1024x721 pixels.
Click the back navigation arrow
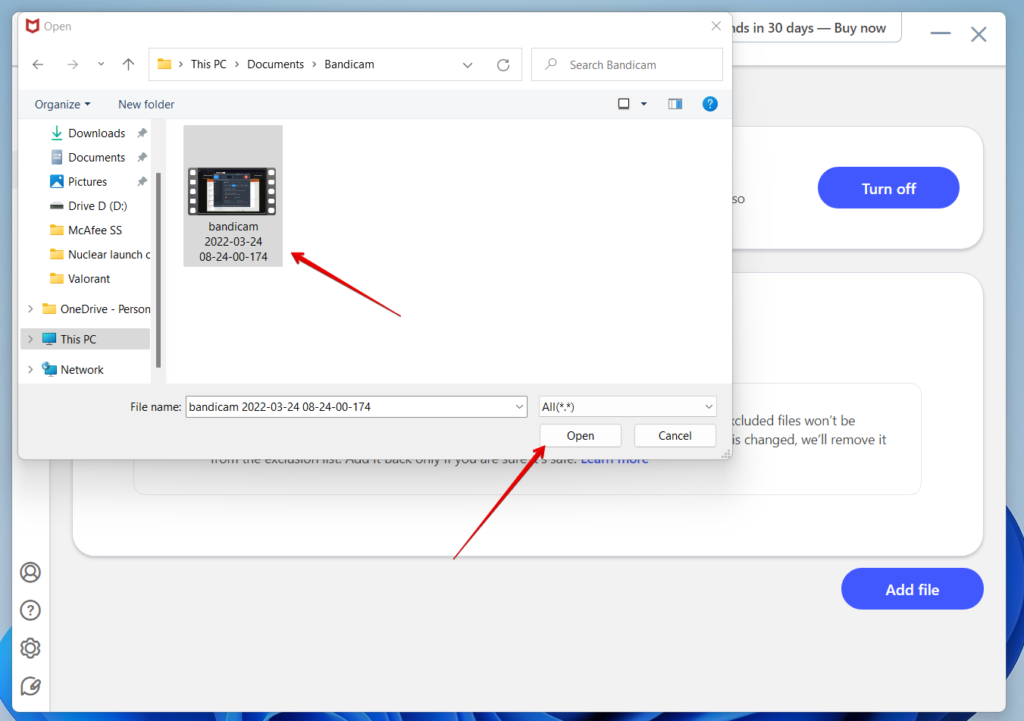pos(37,64)
